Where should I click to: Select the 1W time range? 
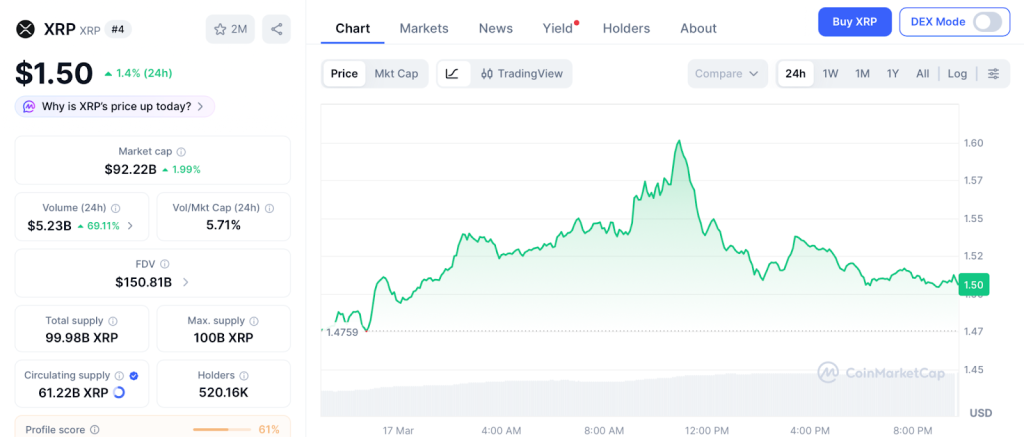(830, 73)
